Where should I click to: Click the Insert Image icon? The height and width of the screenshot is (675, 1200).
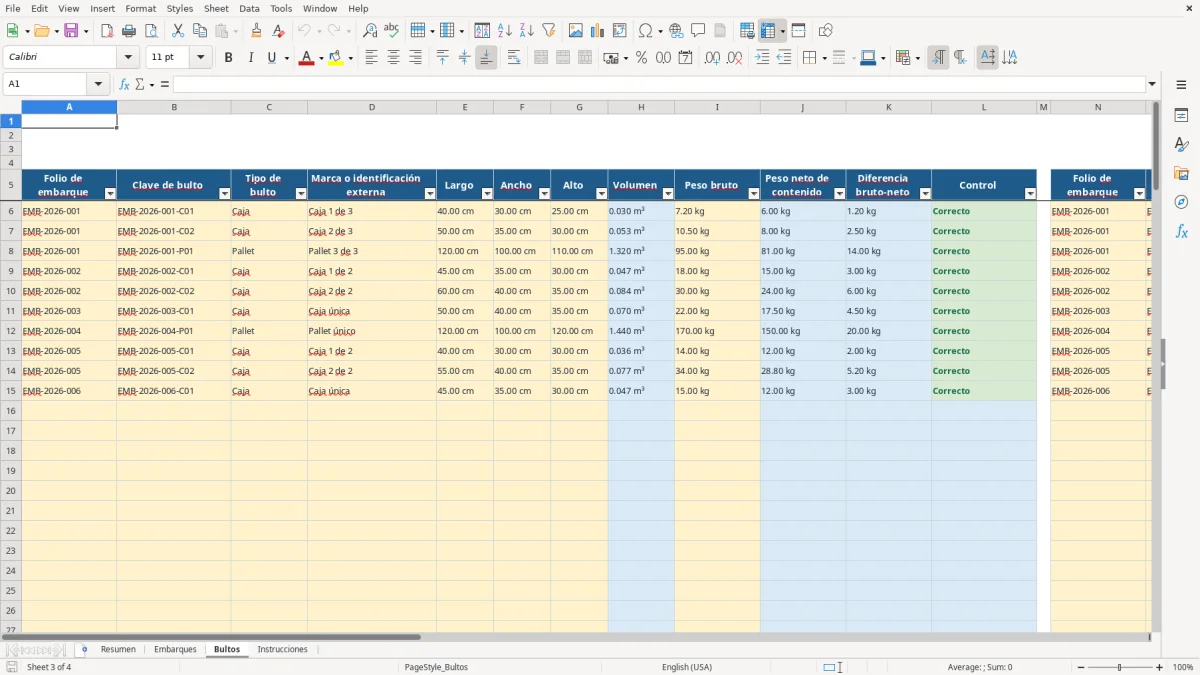click(x=576, y=31)
